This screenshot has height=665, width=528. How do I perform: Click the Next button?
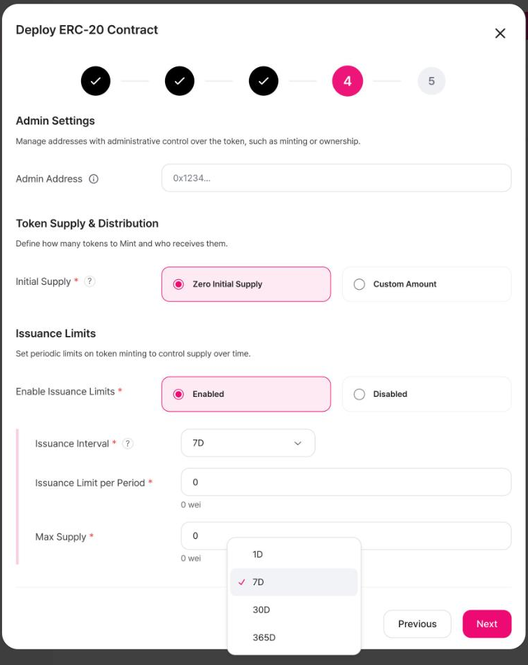(x=487, y=624)
